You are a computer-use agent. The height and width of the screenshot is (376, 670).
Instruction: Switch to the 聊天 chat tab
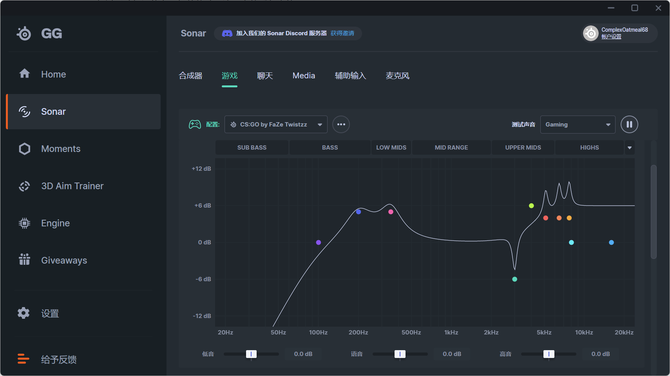click(265, 76)
